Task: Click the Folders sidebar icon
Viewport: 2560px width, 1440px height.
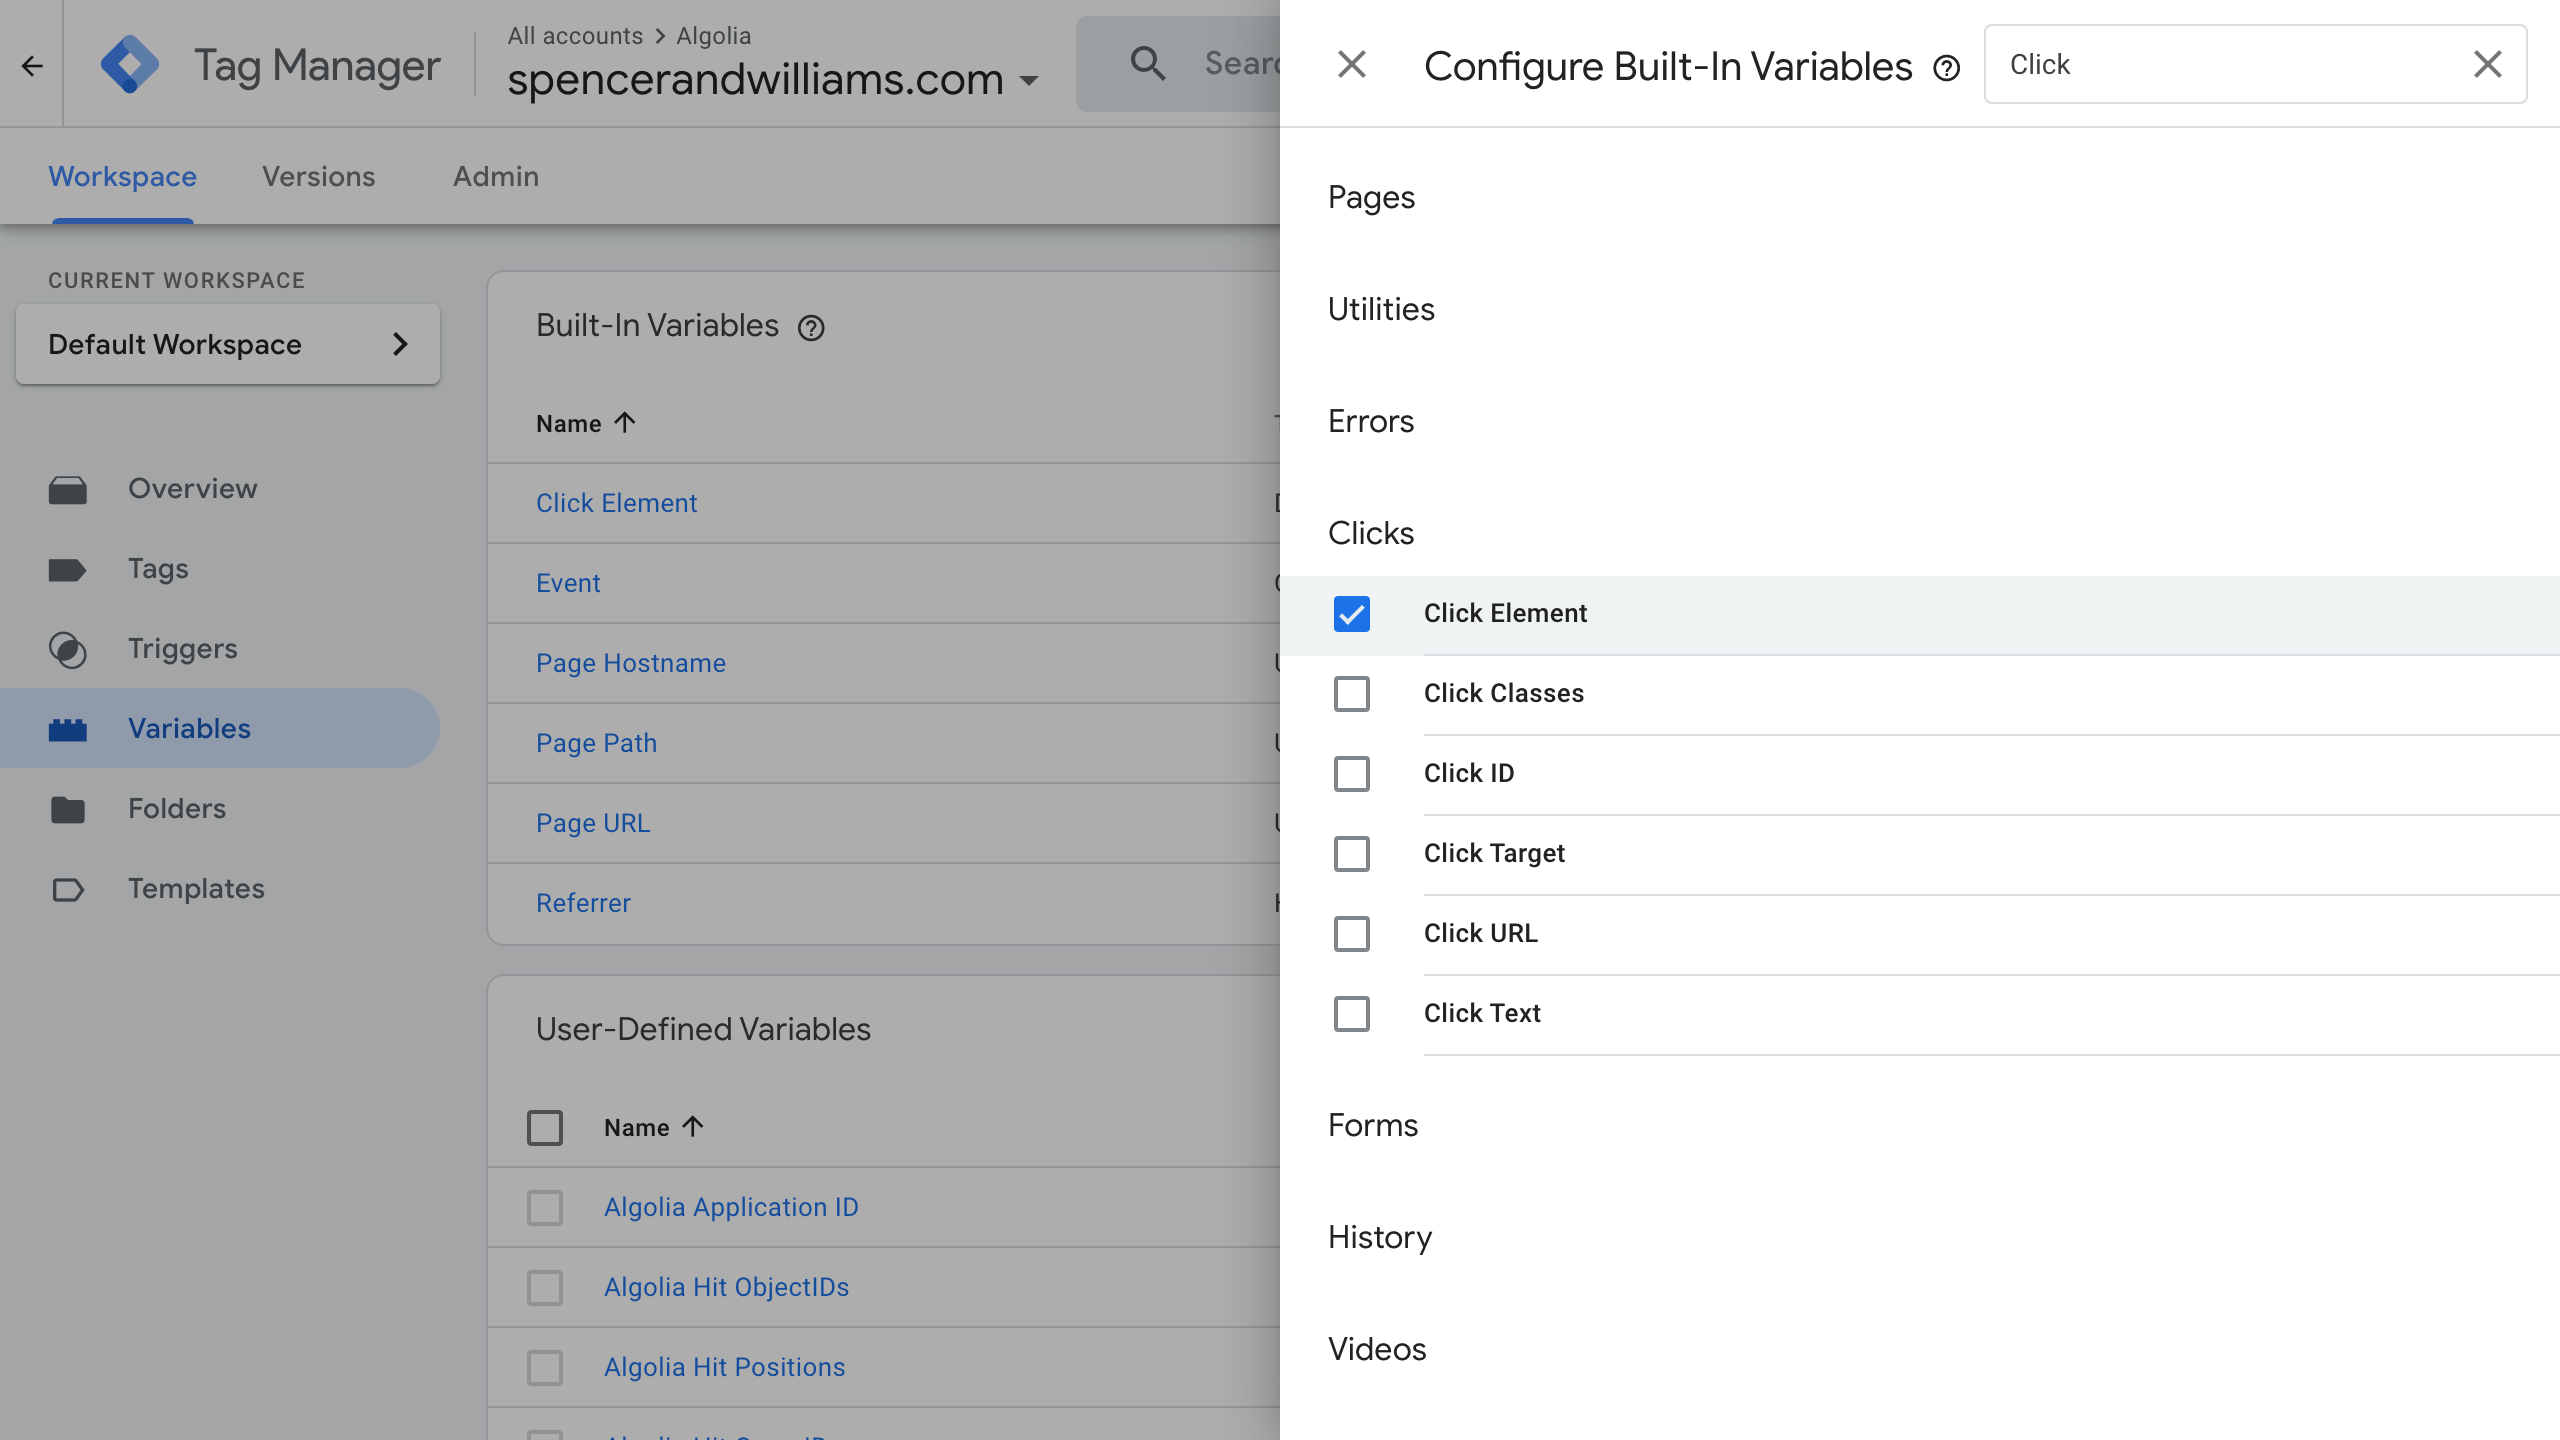Action: click(70, 807)
